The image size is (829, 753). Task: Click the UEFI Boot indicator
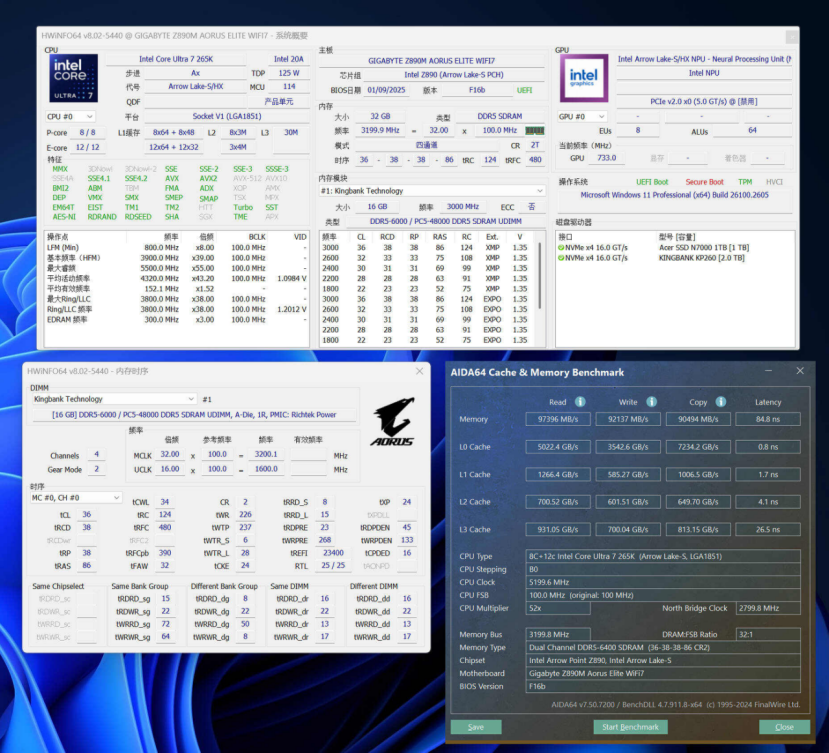click(652, 182)
